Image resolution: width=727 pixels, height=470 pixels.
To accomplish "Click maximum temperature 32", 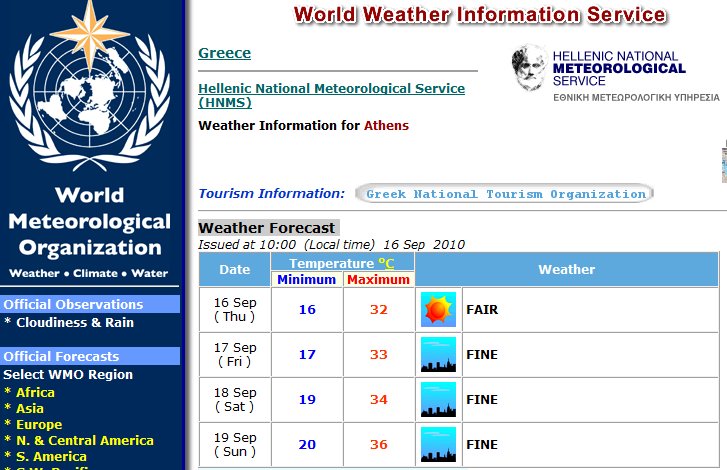I will (378, 309).
